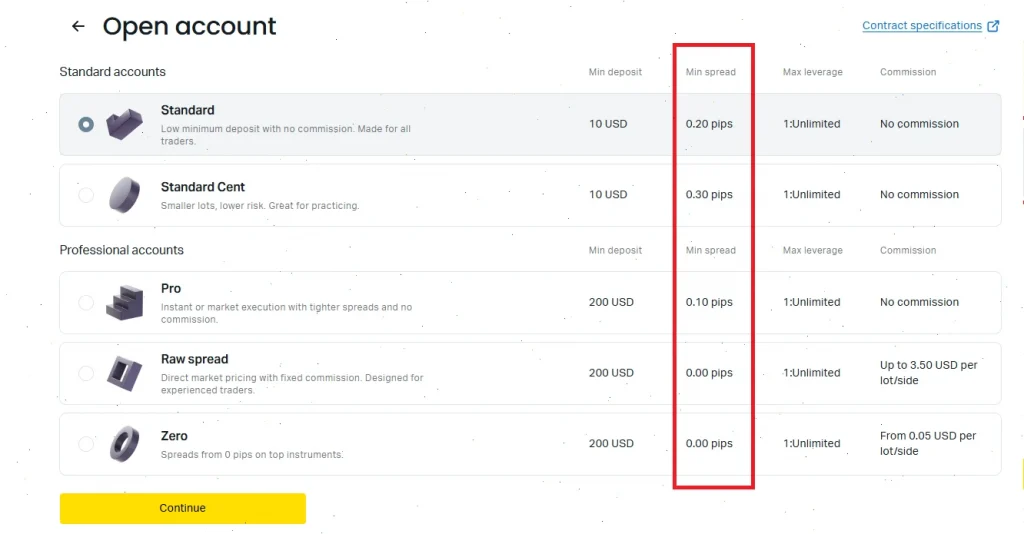The height and width of the screenshot is (534, 1024).
Task: Click the Zero account ring icon
Action: pos(124,444)
